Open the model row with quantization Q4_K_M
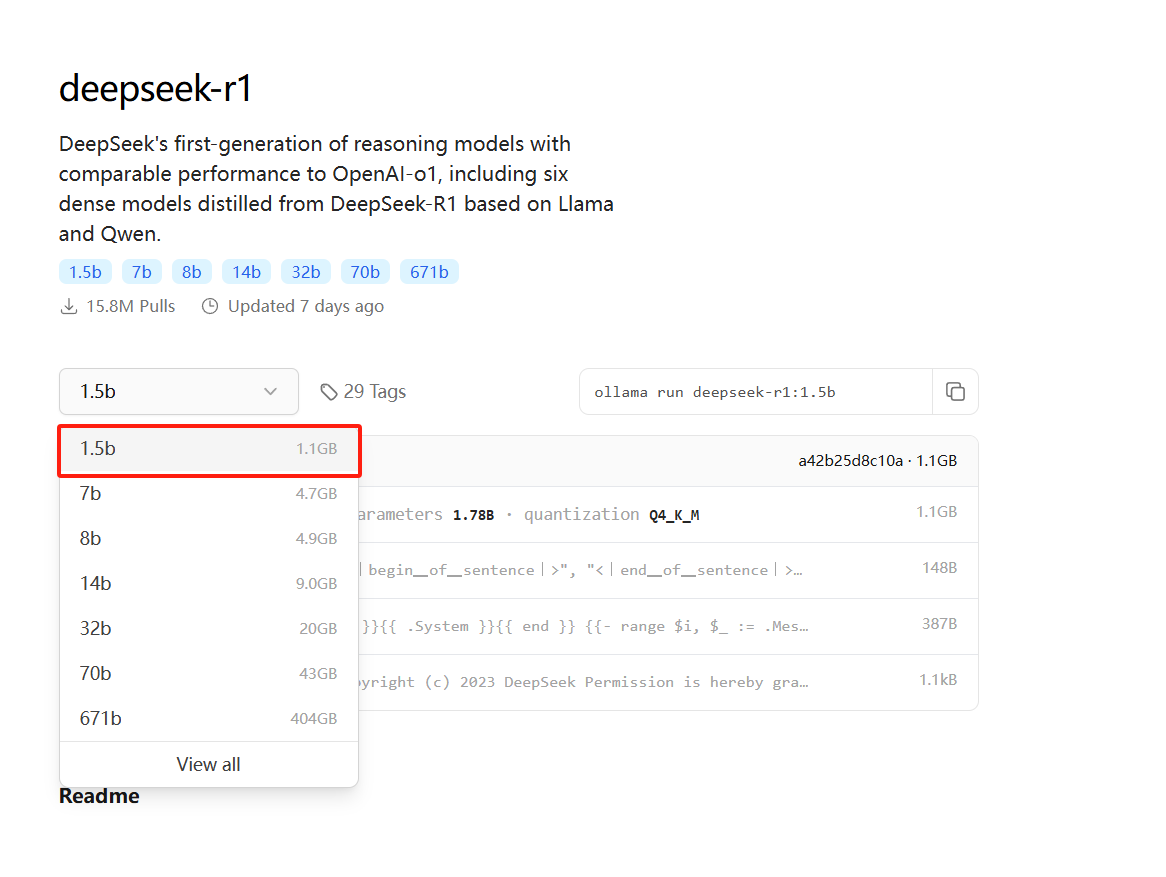1166x877 pixels. click(668, 515)
